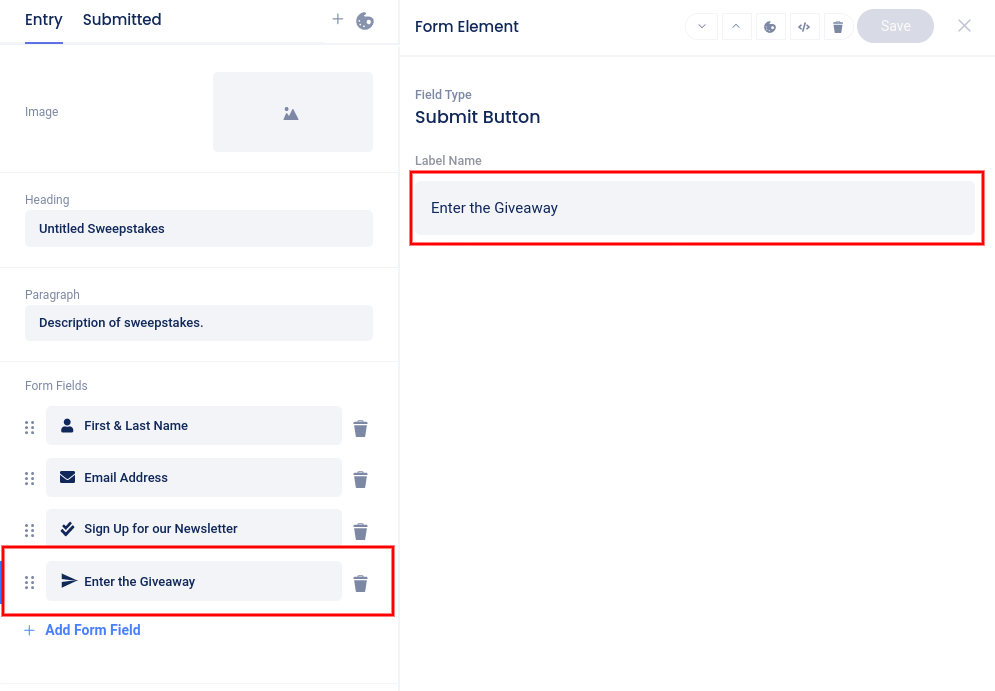The width and height of the screenshot is (995, 691).
Task: Select the Entry tab
Action: (43, 20)
